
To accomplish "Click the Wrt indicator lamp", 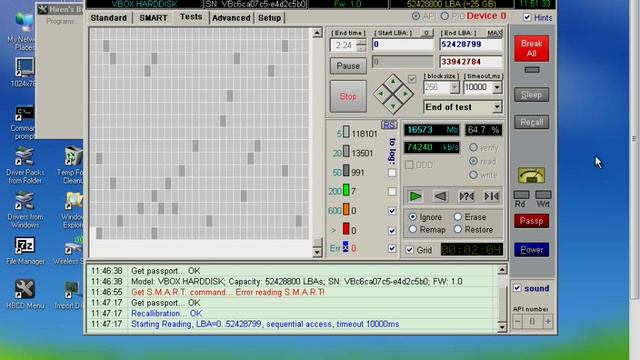I will click(x=543, y=195).
